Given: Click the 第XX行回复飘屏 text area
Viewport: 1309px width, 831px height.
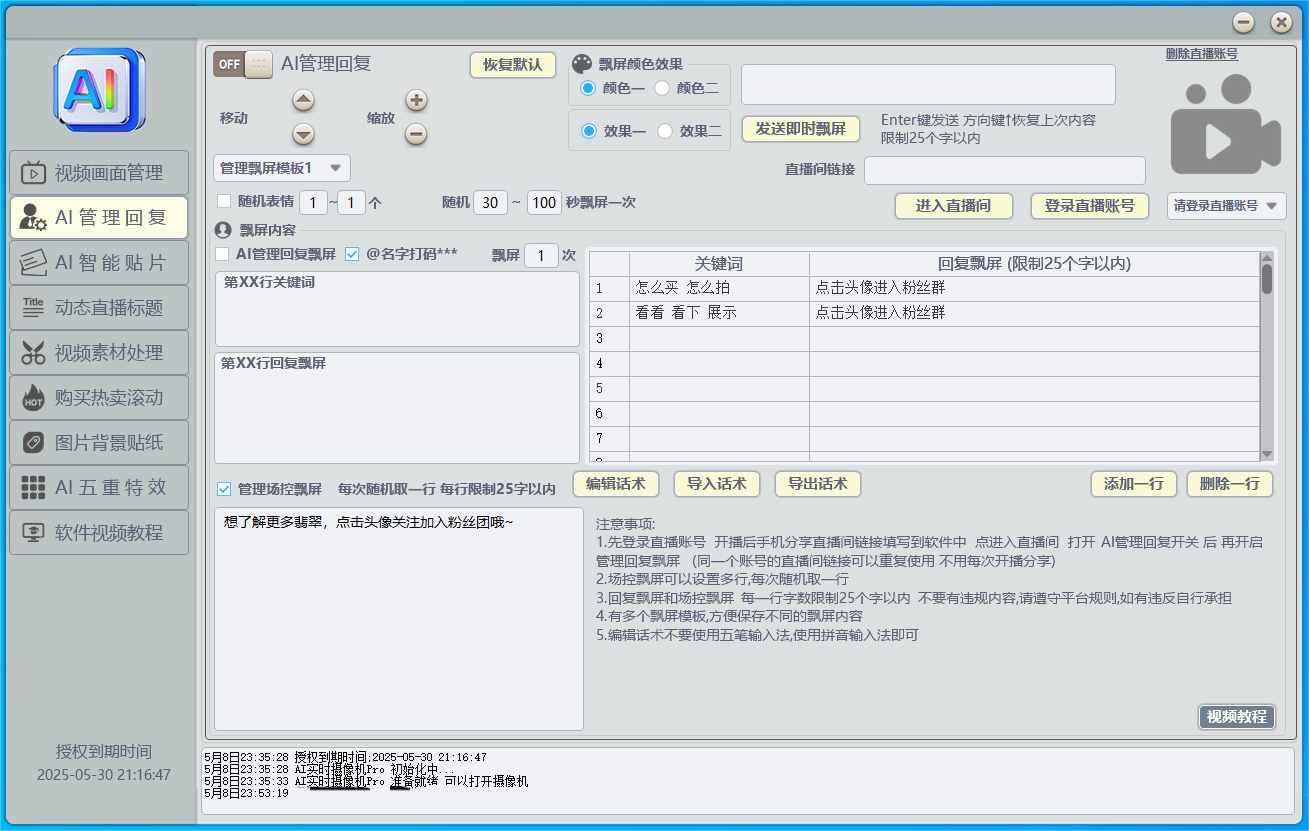Looking at the screenshot, I should (x=397, y=407).
